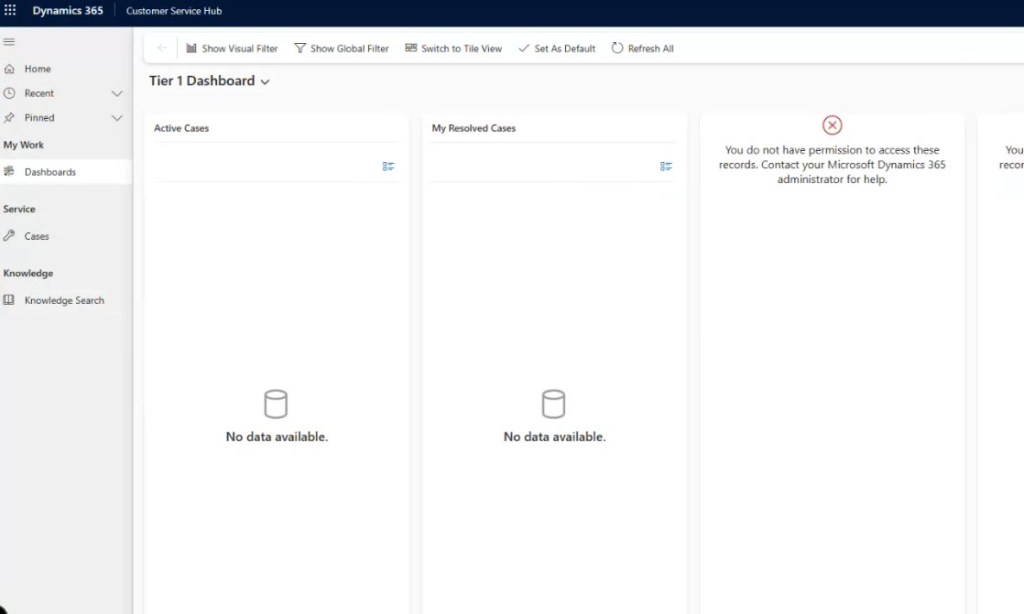1024x614 pixels.
Task: Set this dashboard as default
Action: coord(556,48)
